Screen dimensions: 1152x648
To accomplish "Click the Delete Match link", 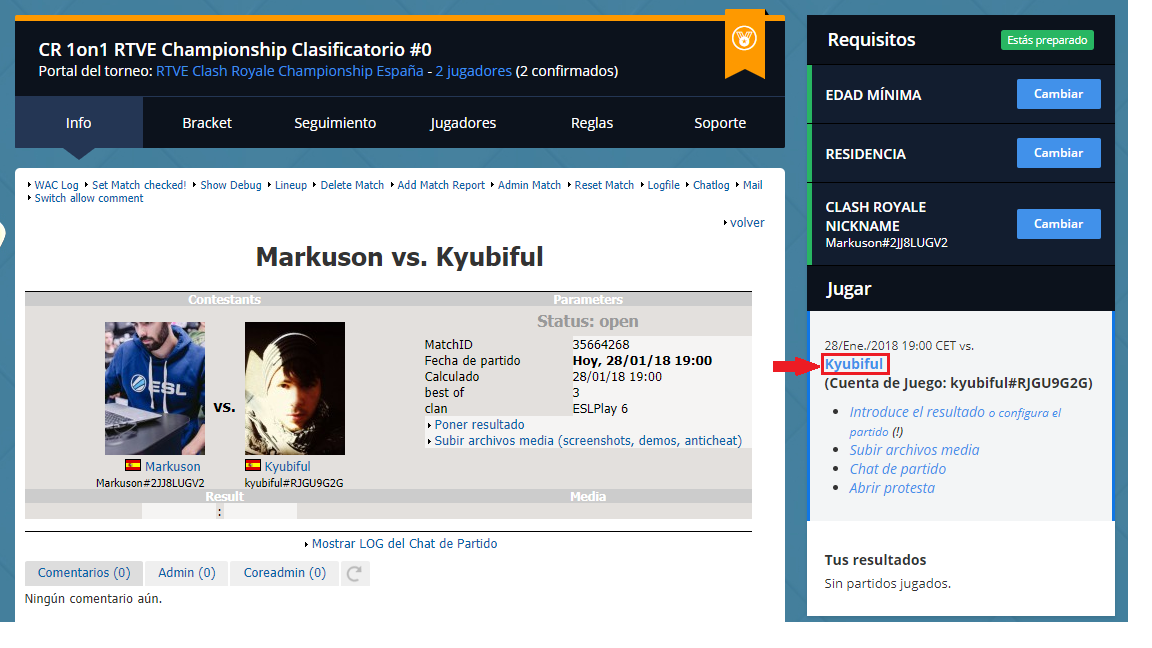I will point(352,185).
